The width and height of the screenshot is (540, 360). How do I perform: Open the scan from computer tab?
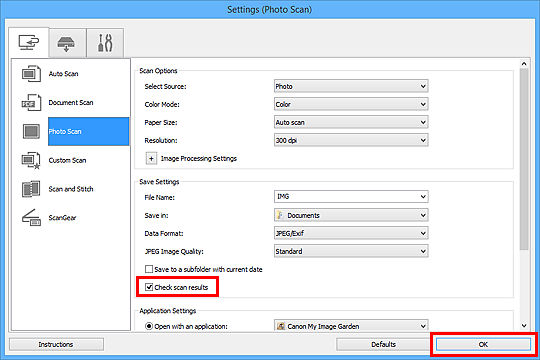[x=29, y=43]
